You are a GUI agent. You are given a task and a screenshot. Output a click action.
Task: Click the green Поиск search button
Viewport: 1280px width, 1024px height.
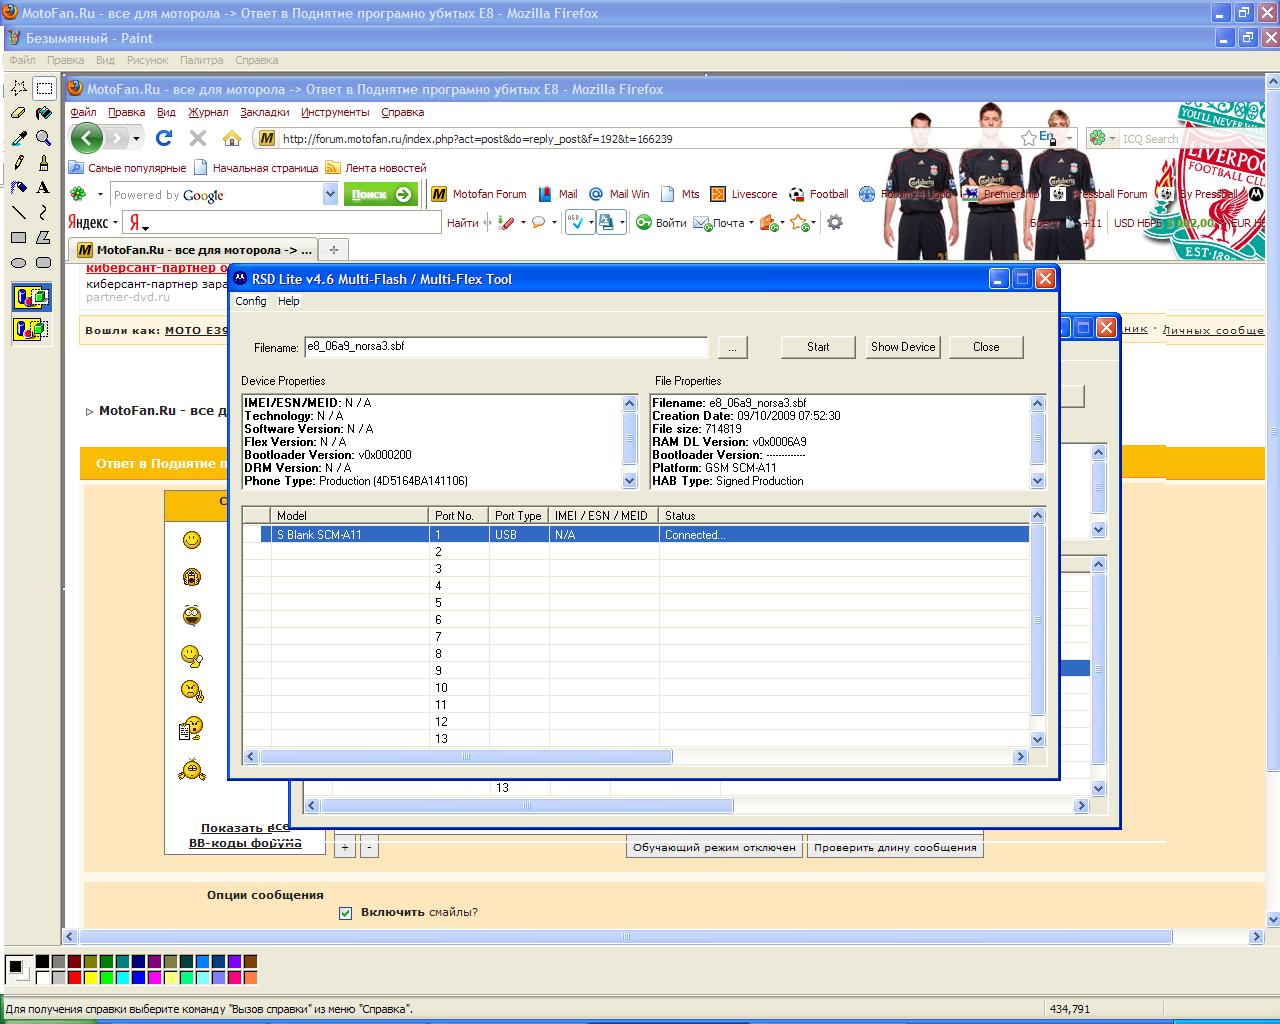point(380,194)
